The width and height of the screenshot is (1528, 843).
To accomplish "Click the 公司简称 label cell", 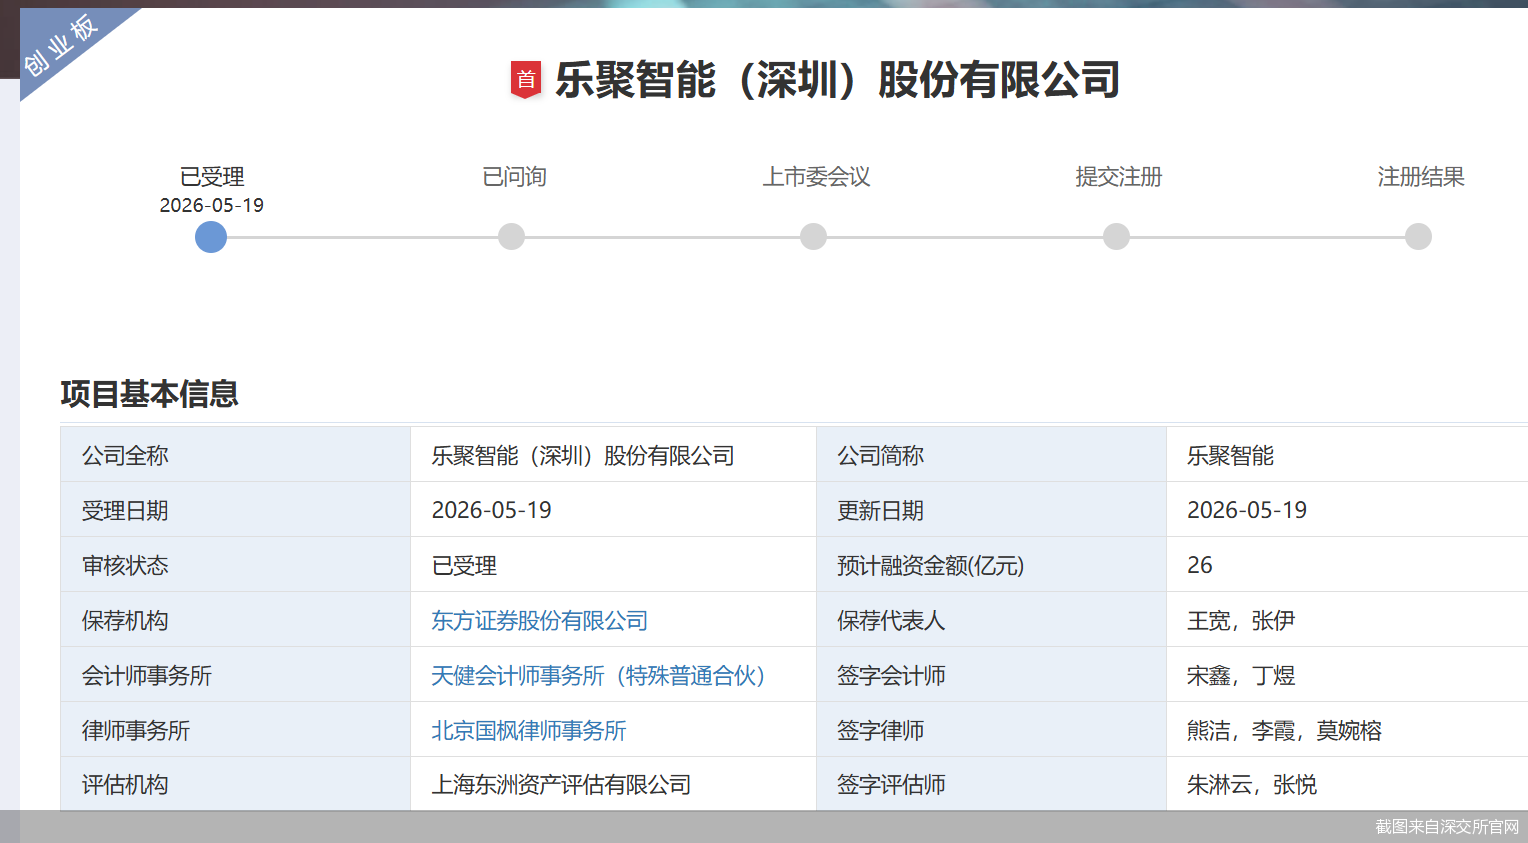I will (x=992, y=455).
